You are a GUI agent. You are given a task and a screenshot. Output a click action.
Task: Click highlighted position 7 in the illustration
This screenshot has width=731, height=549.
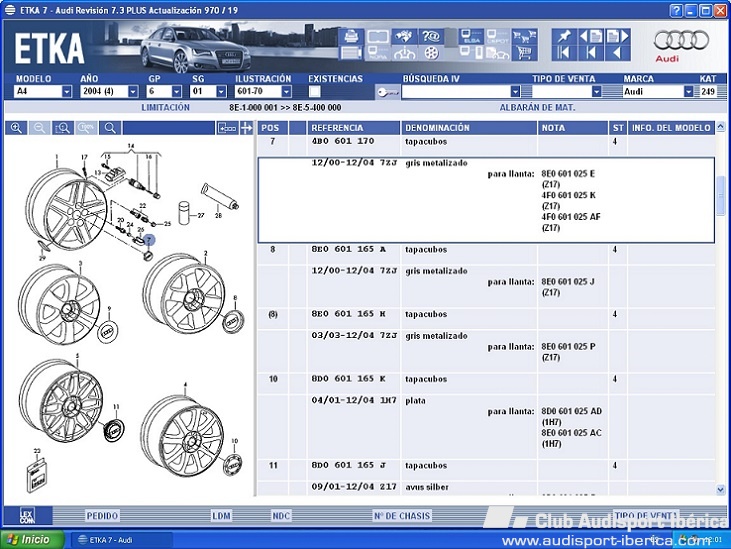pos(149,240)
